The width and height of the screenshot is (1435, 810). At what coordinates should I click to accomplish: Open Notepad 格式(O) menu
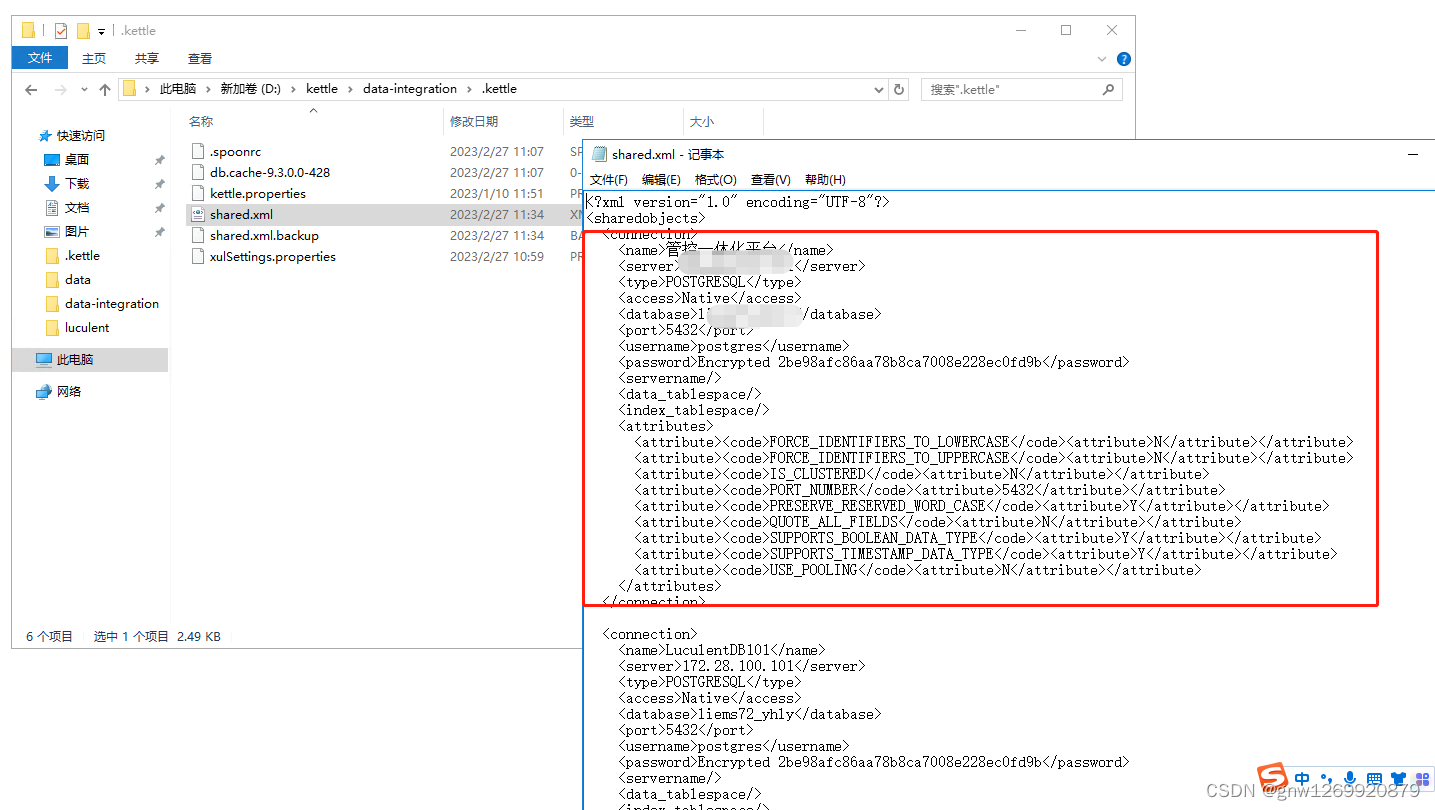click(x=715, y=180)
